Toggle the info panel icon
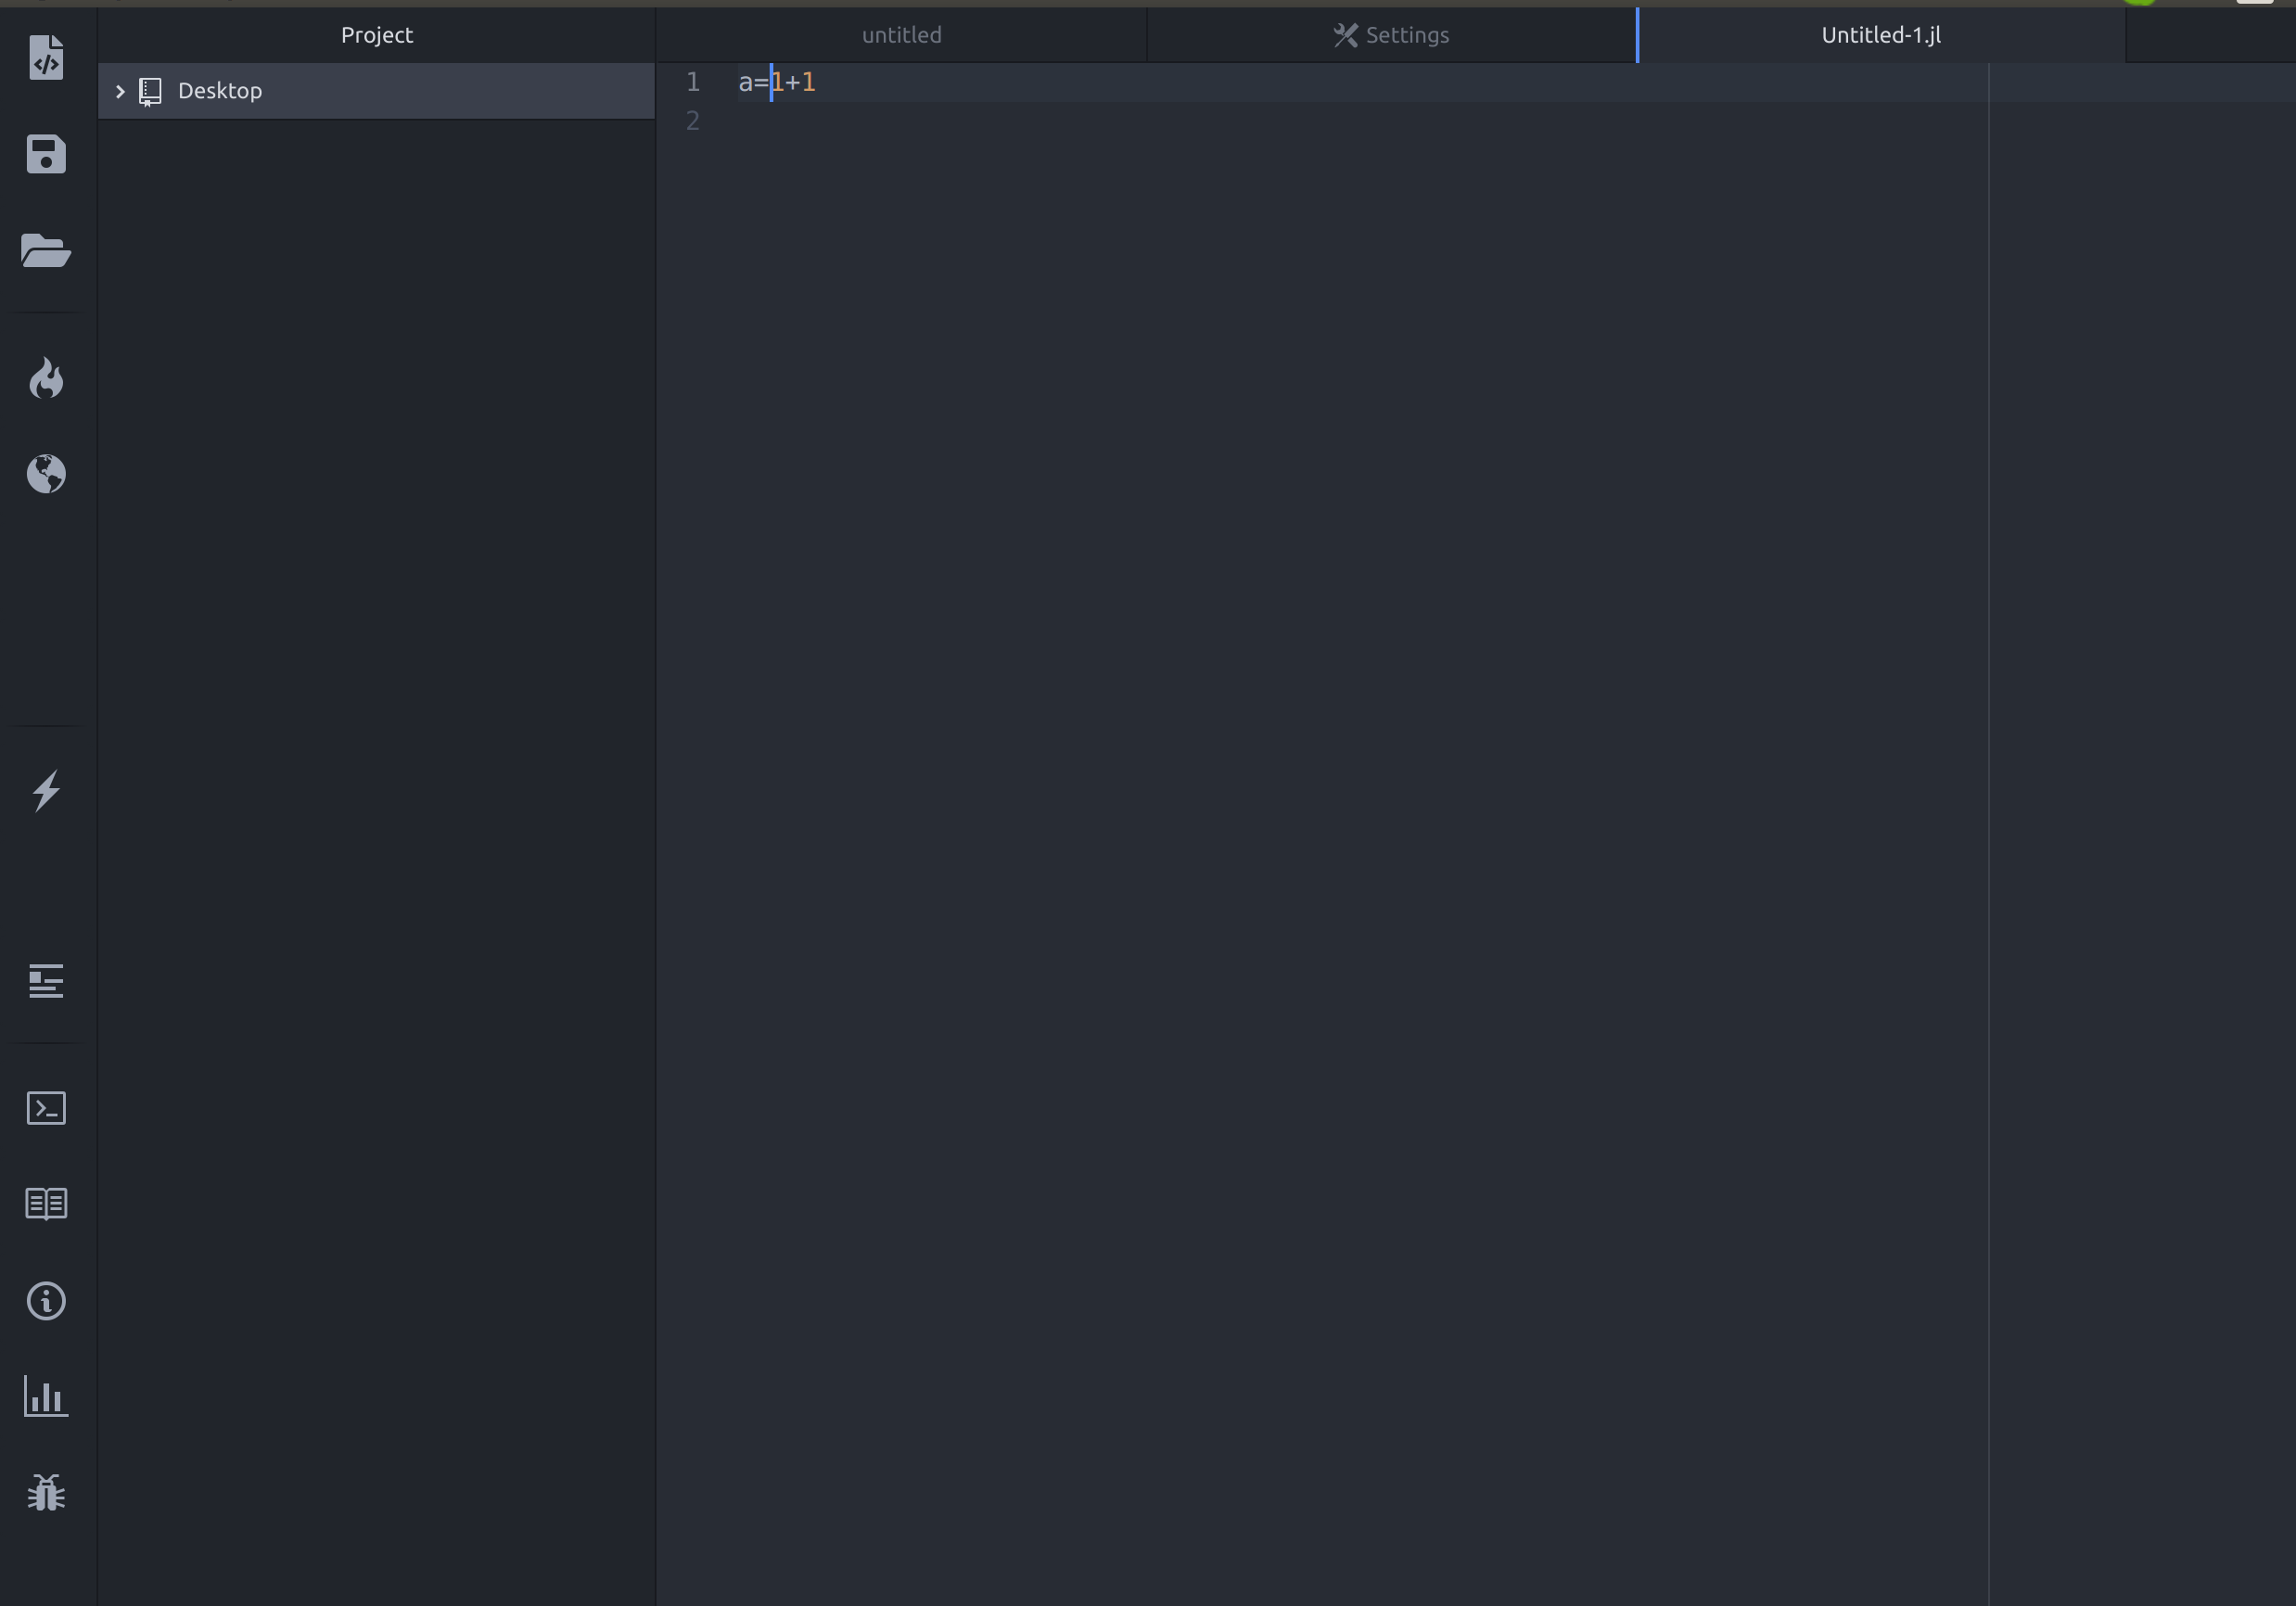 point(47,1301)
